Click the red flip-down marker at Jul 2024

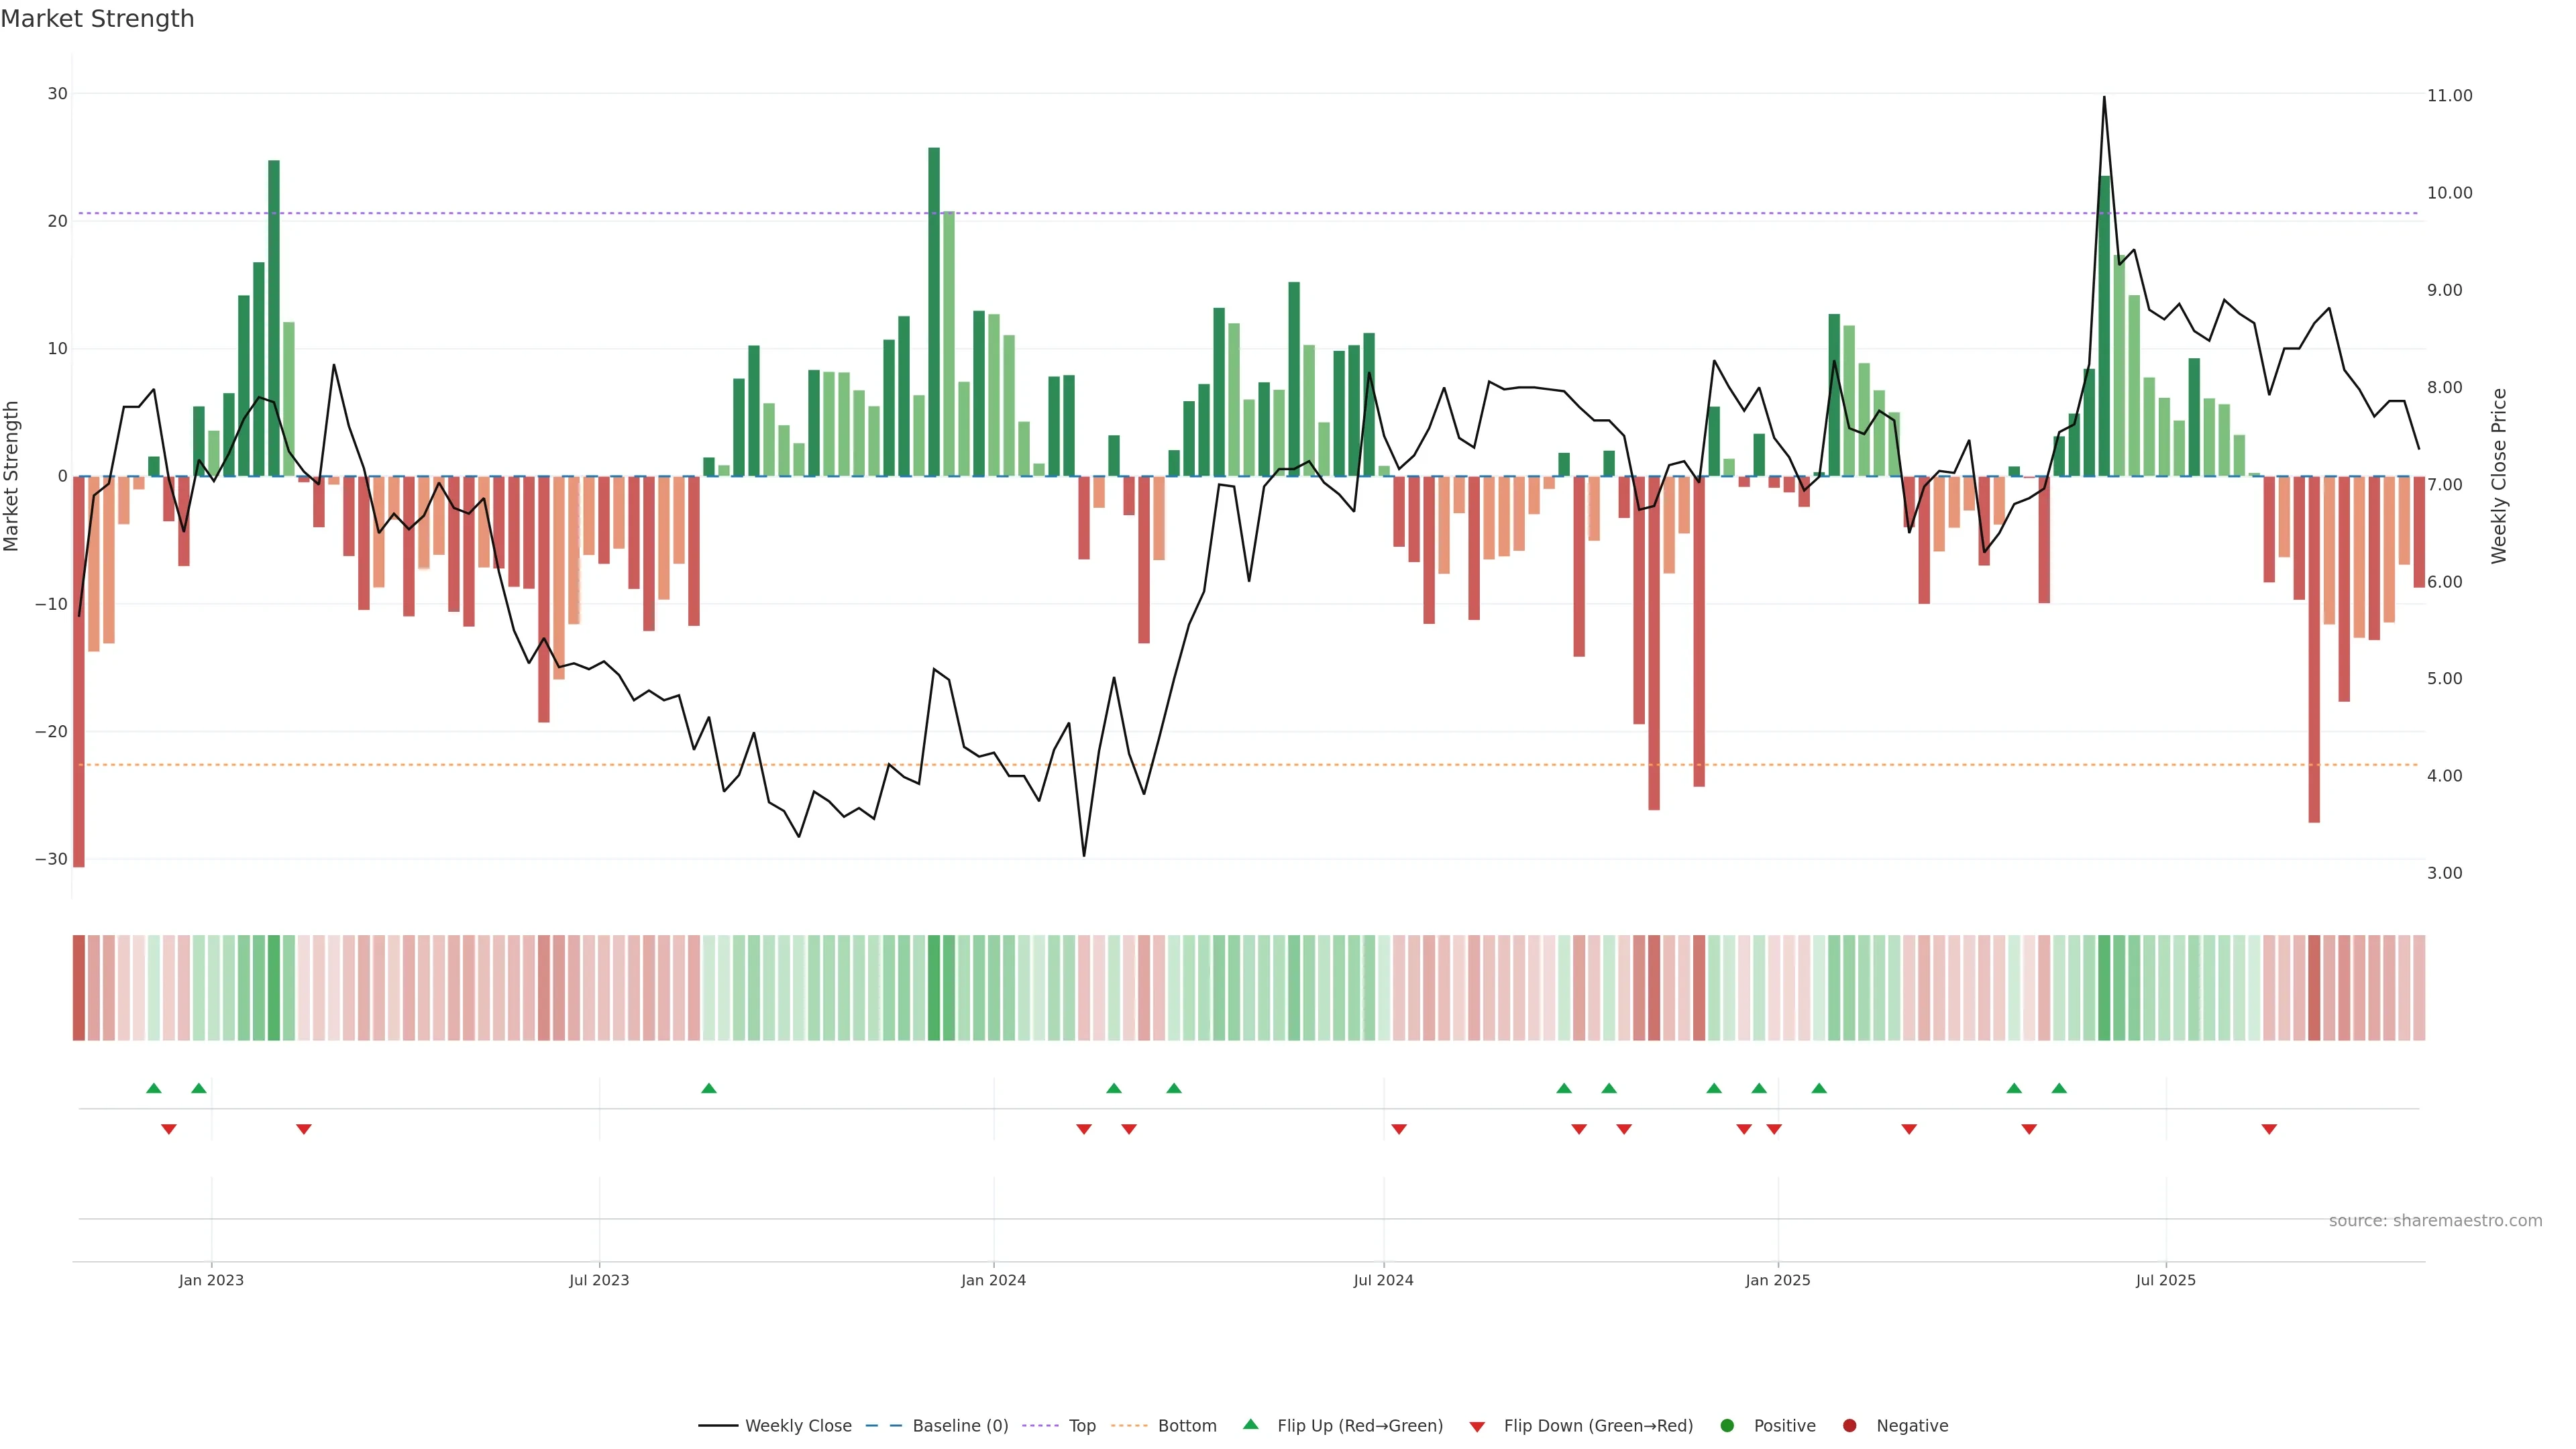(1399, 1129)
